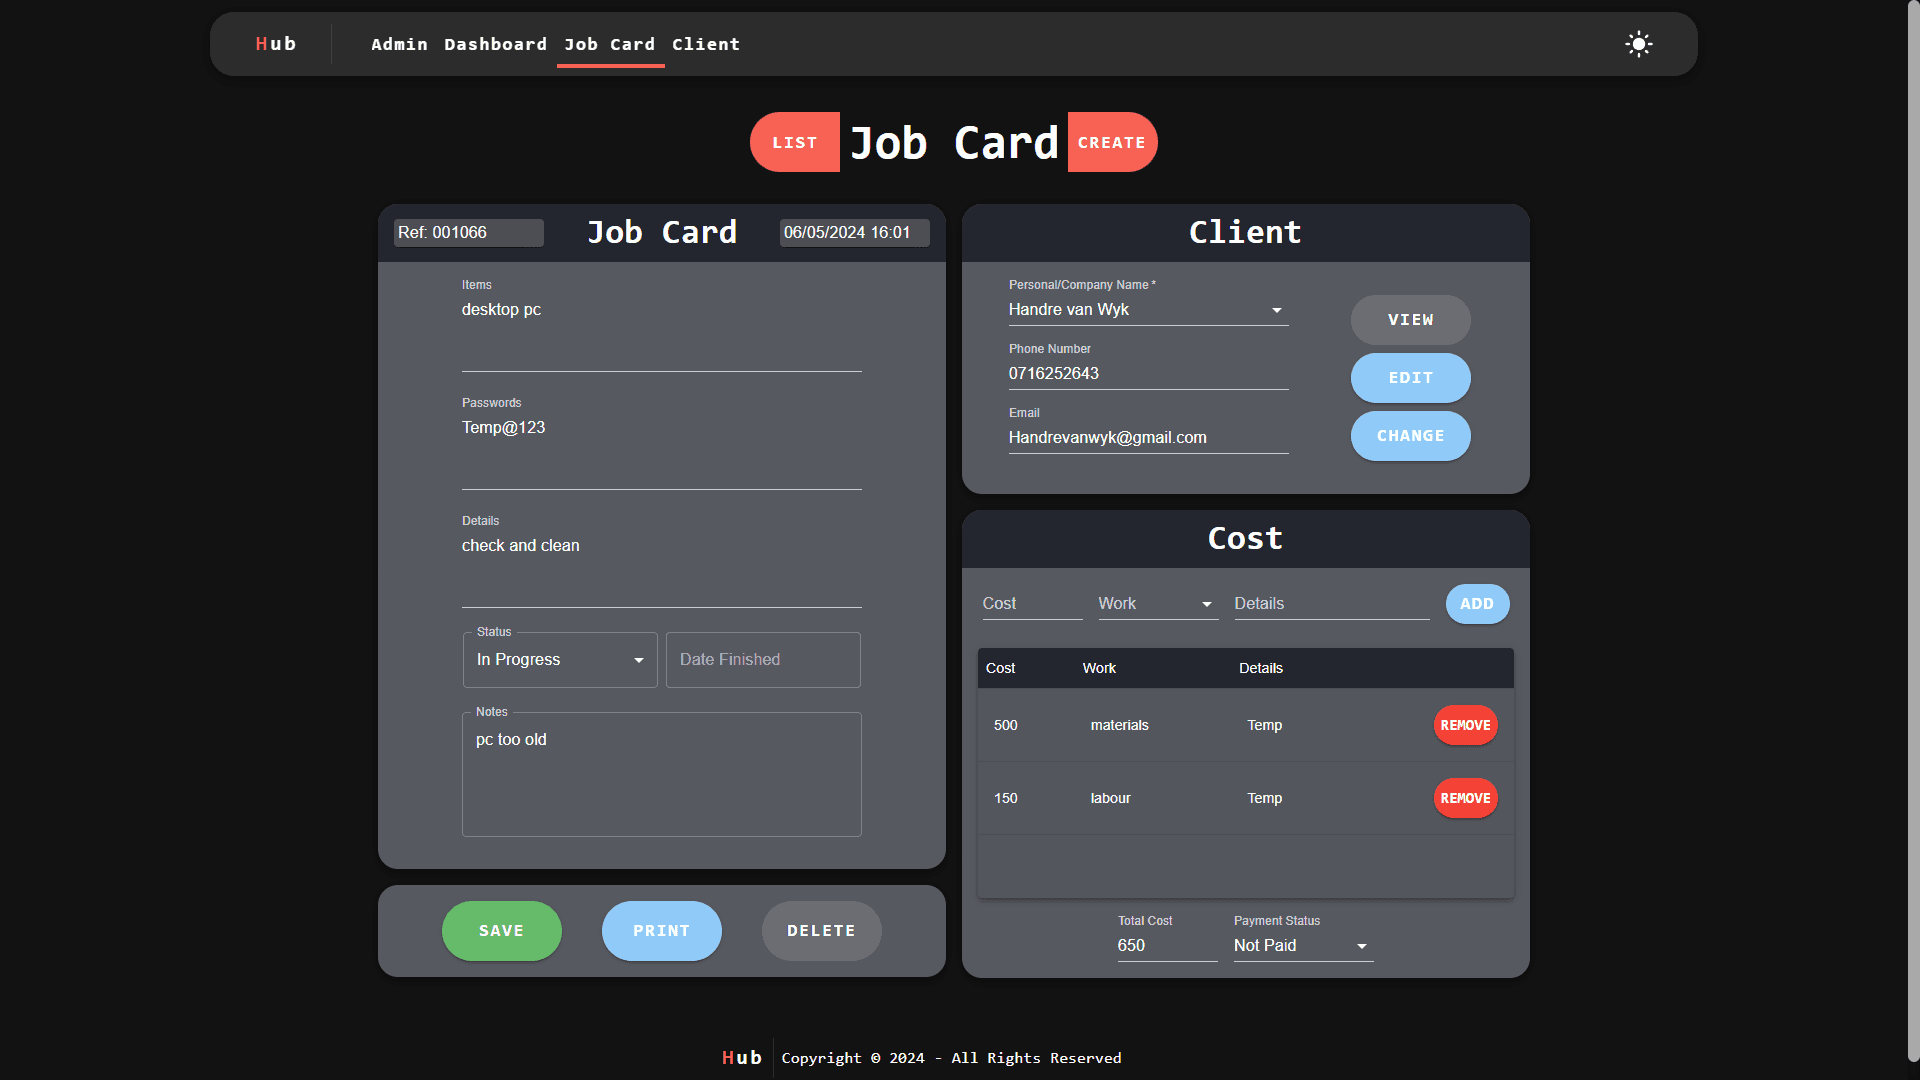Viewport: 1920px width, 1080px height.
Task: Remove the 500 materials cost line
Action: [1464, 725]
